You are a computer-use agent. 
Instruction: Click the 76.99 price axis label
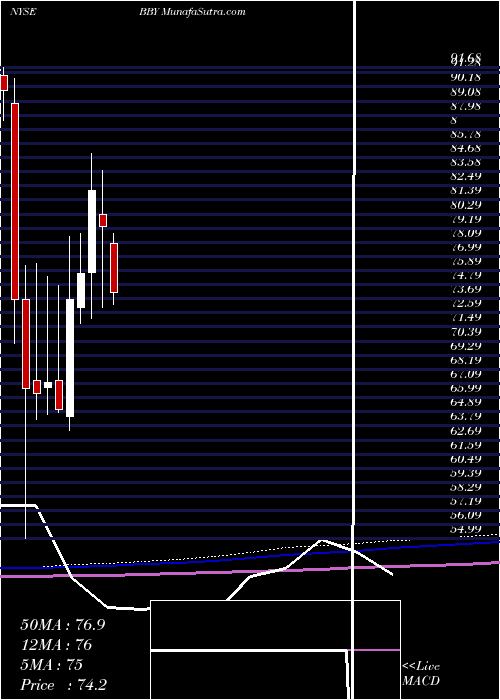(465, 247)
